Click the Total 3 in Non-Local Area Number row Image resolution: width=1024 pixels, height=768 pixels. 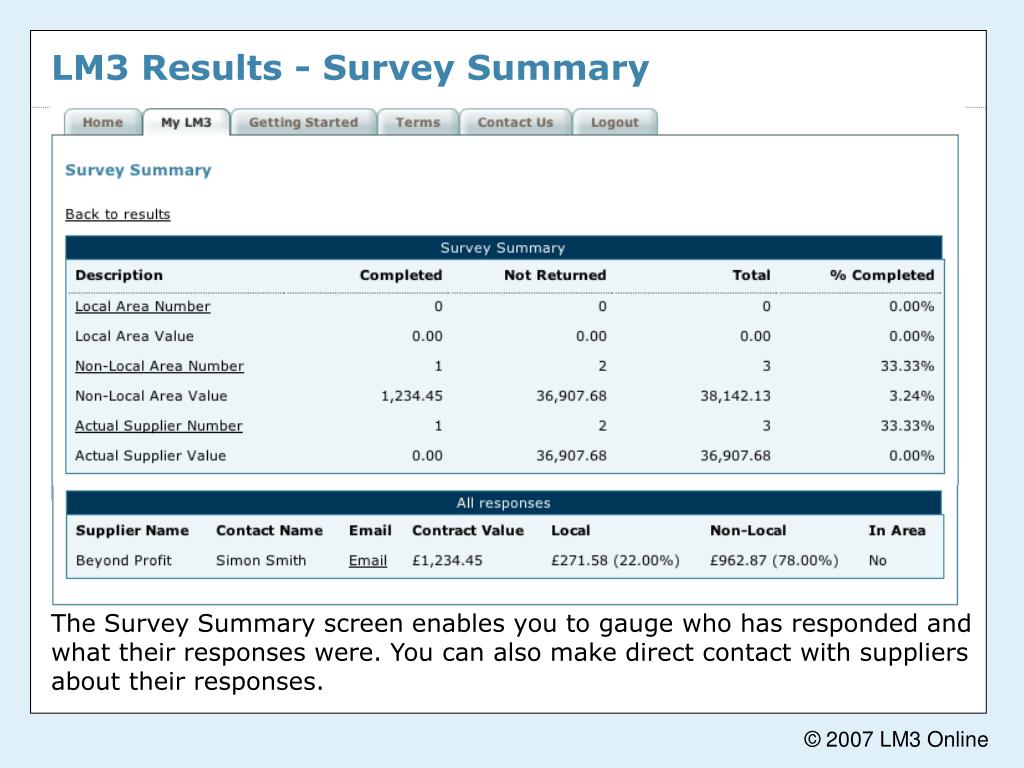click(x=767, y=366)
